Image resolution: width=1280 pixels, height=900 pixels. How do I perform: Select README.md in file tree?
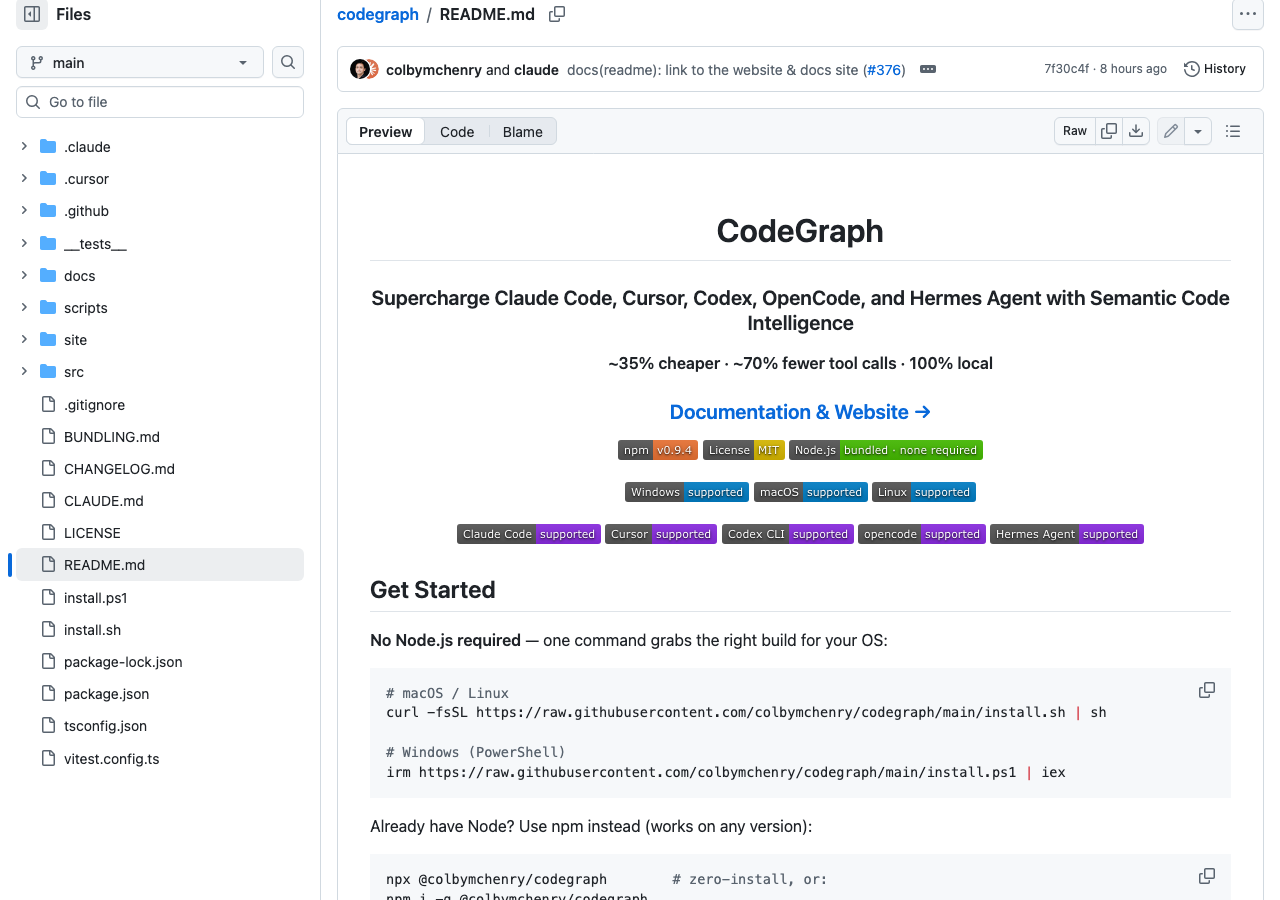click(x=160, y=564)
